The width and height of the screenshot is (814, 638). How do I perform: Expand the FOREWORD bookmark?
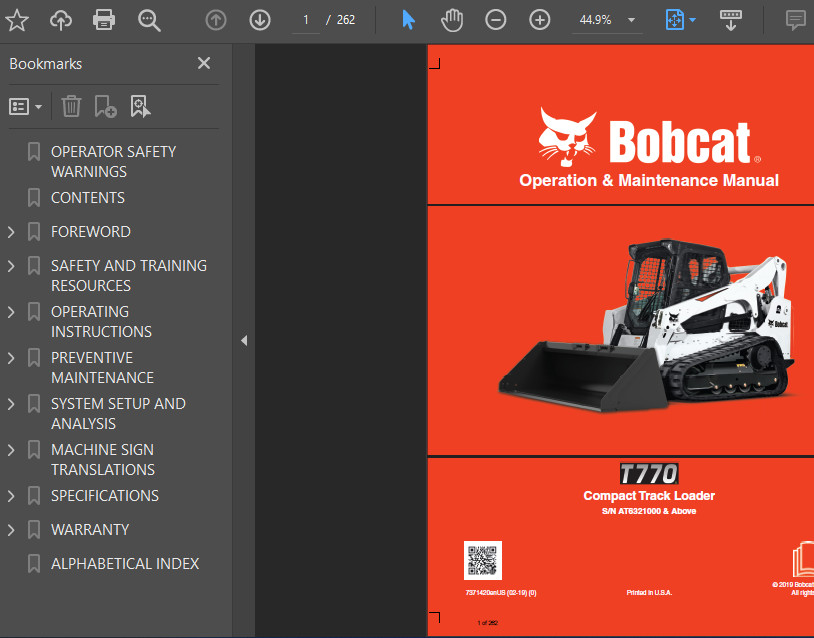coord(11,232)
